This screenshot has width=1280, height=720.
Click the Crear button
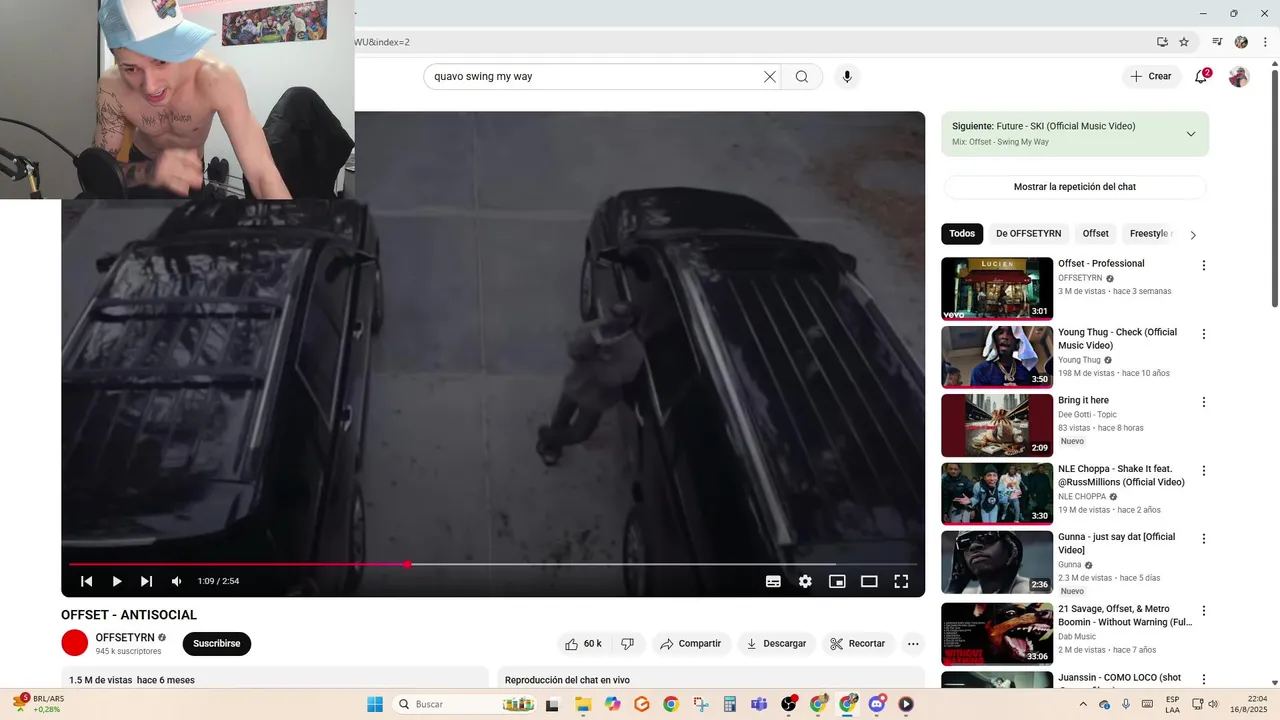tap(1150, 76)
